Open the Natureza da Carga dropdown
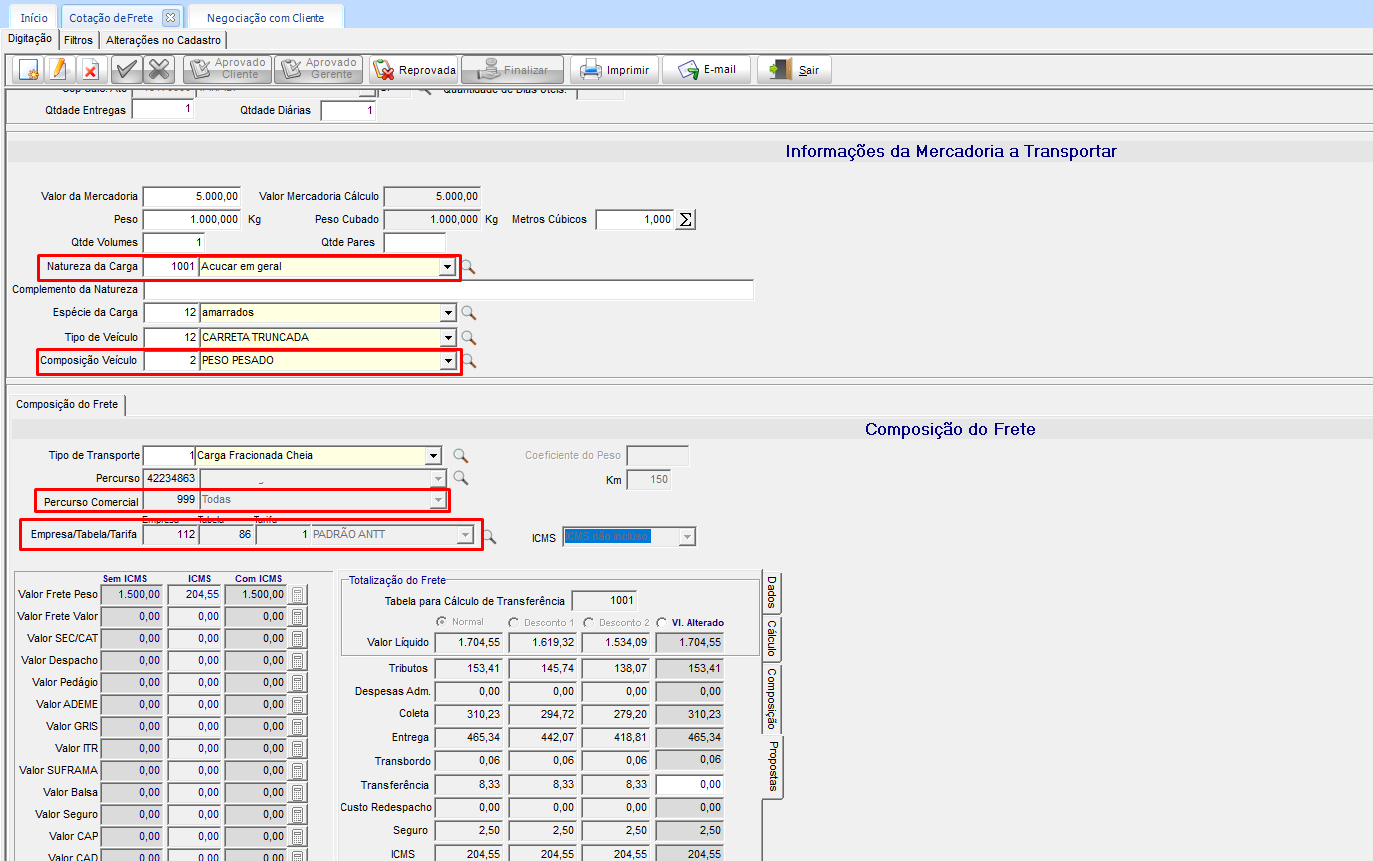1373x861 pixels. tap(446, 267)
